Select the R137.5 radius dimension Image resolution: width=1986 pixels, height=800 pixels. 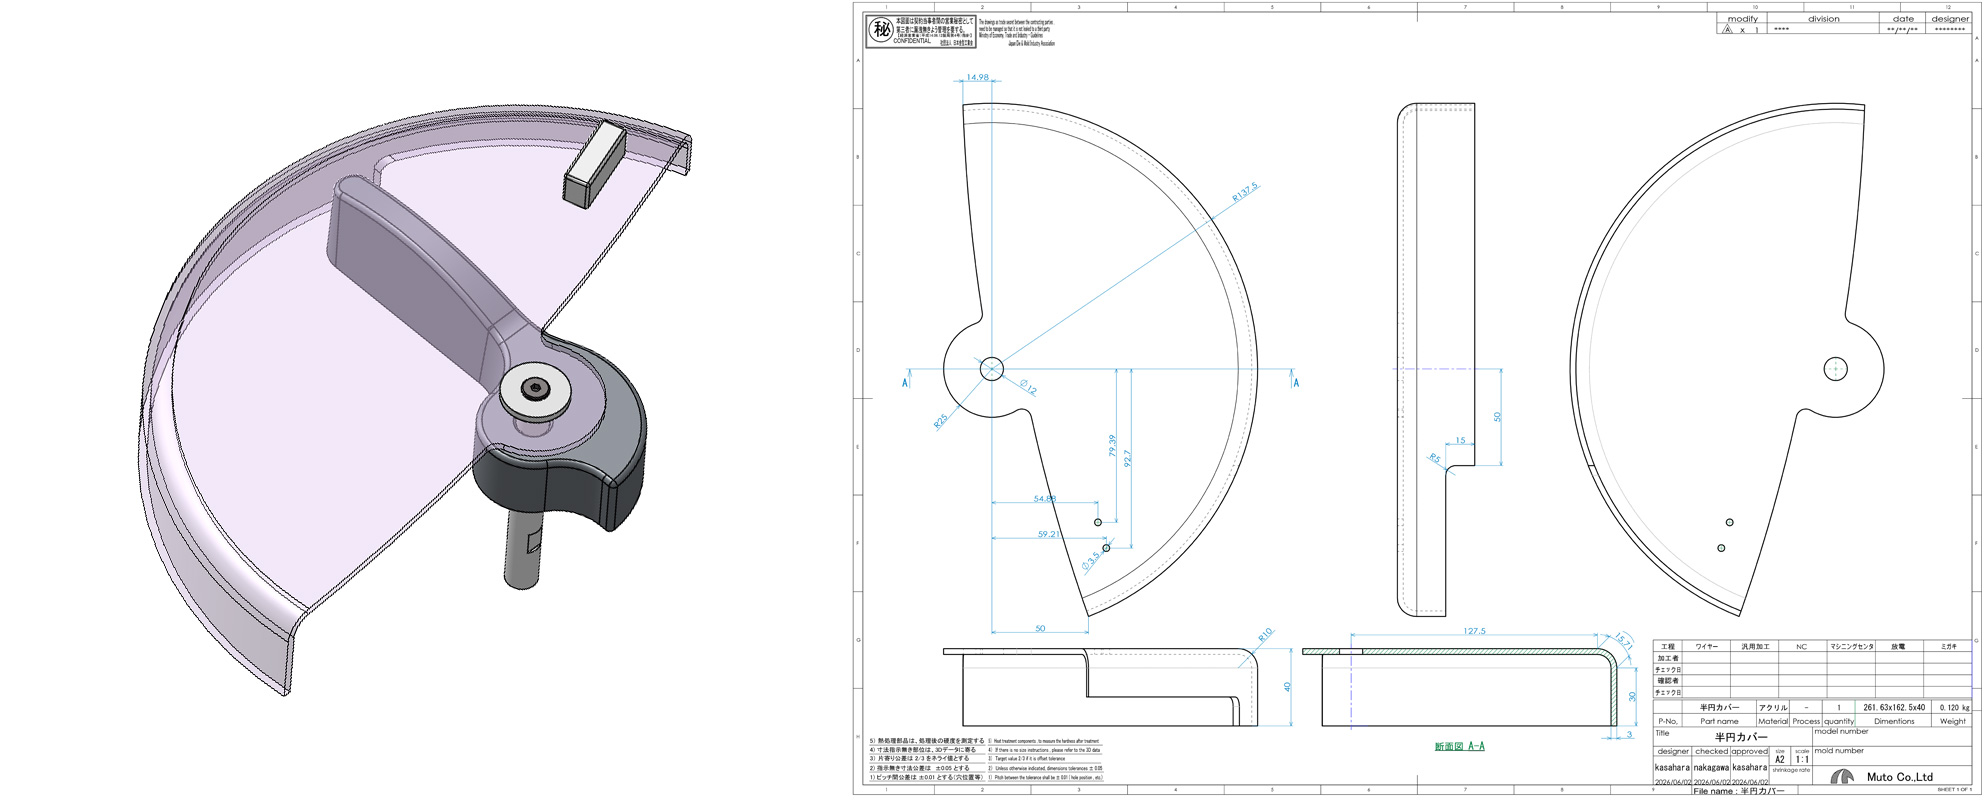point(1245,193)
